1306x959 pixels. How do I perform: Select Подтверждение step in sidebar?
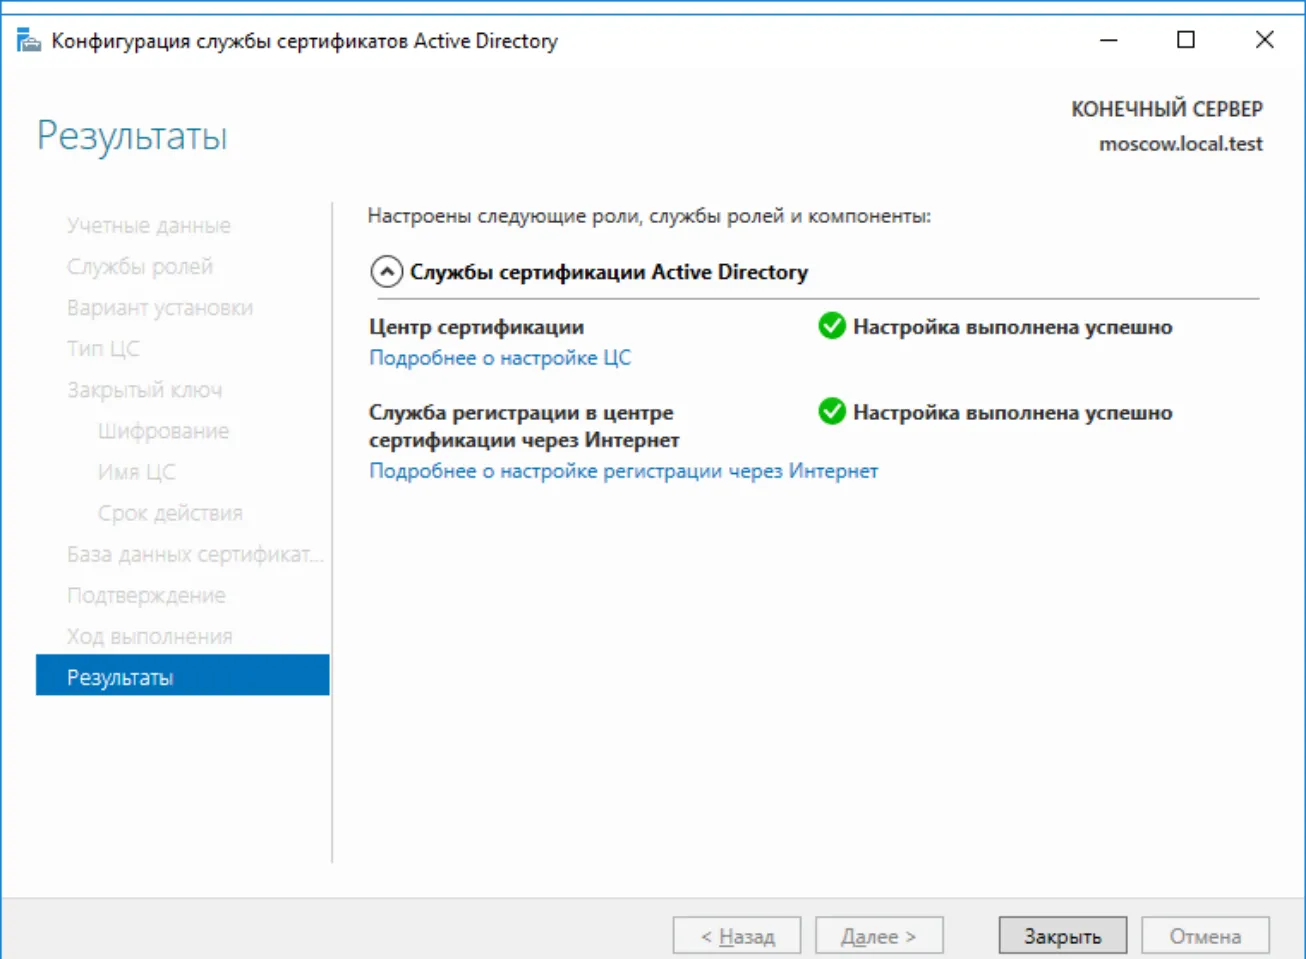[146, 595]
